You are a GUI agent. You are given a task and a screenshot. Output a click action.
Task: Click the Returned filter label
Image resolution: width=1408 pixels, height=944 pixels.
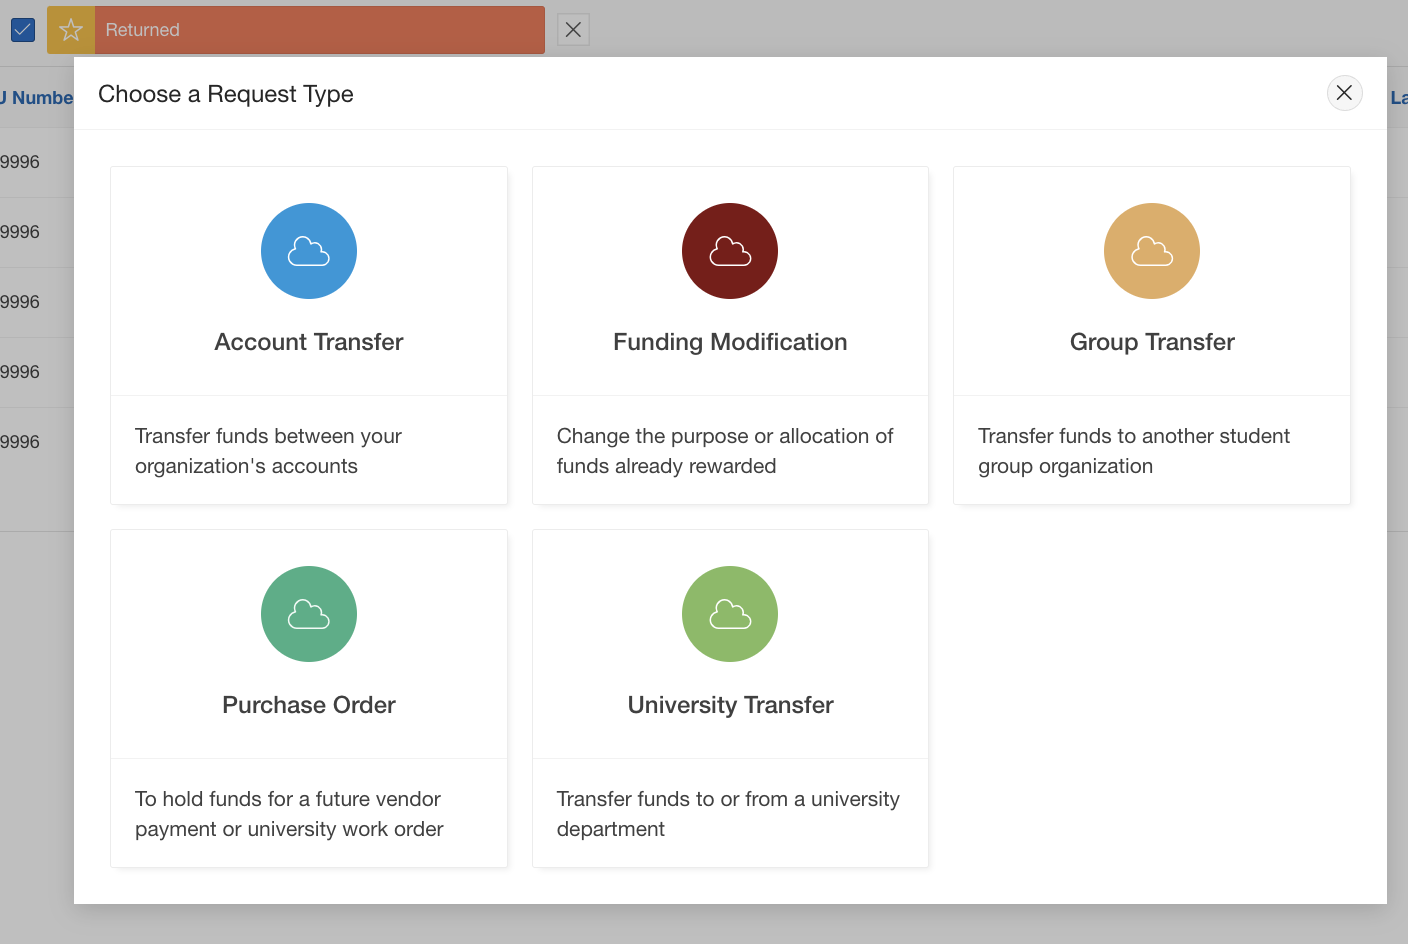143,30
